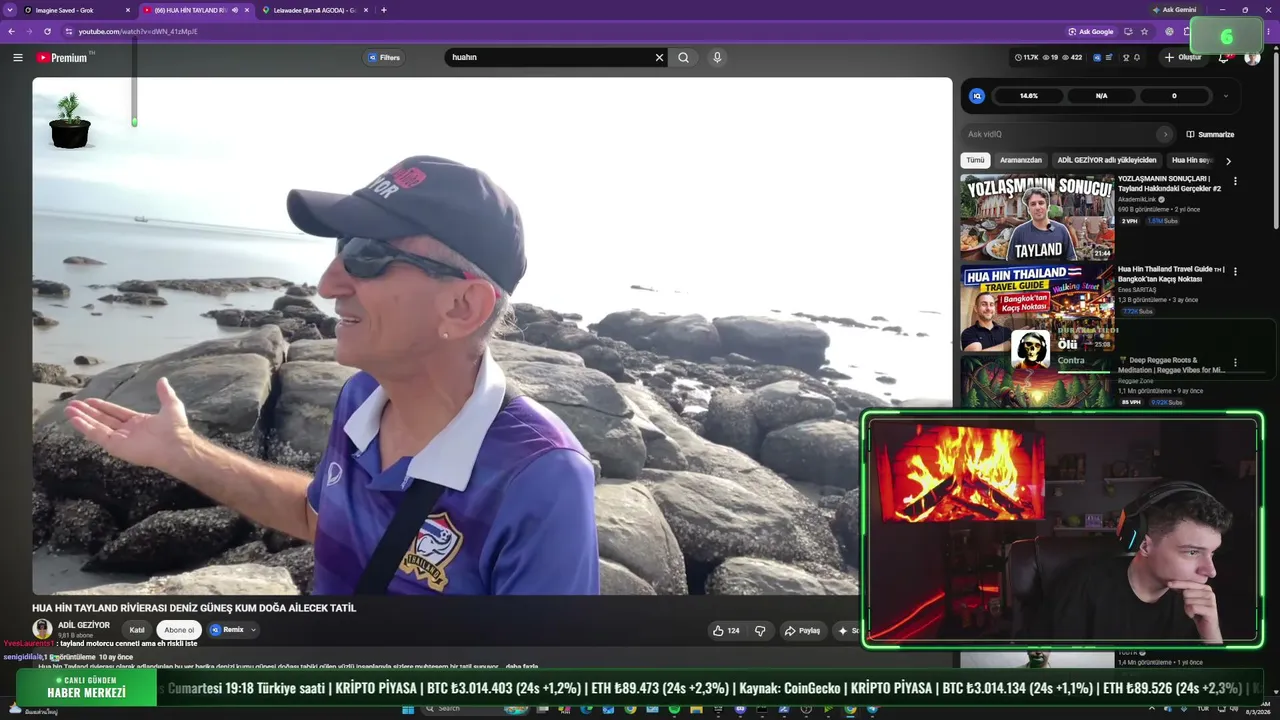Open the vidIQ logo in the stats bar

tap(977, 96)
